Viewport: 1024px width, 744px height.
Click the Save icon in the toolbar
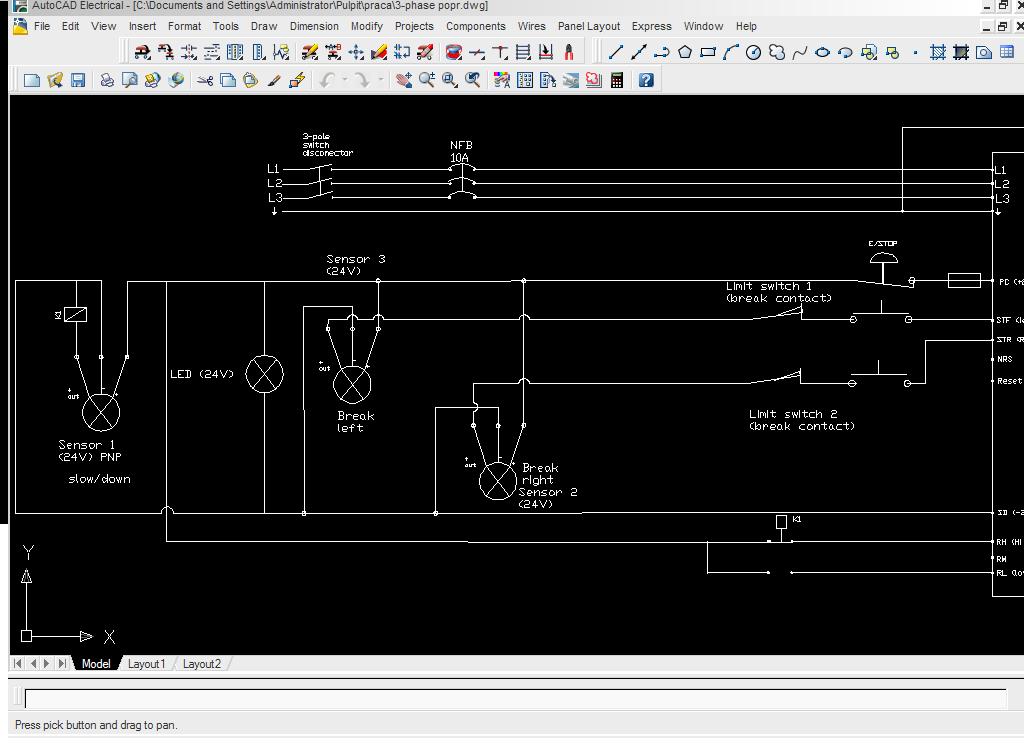click(x=78, y=80)
